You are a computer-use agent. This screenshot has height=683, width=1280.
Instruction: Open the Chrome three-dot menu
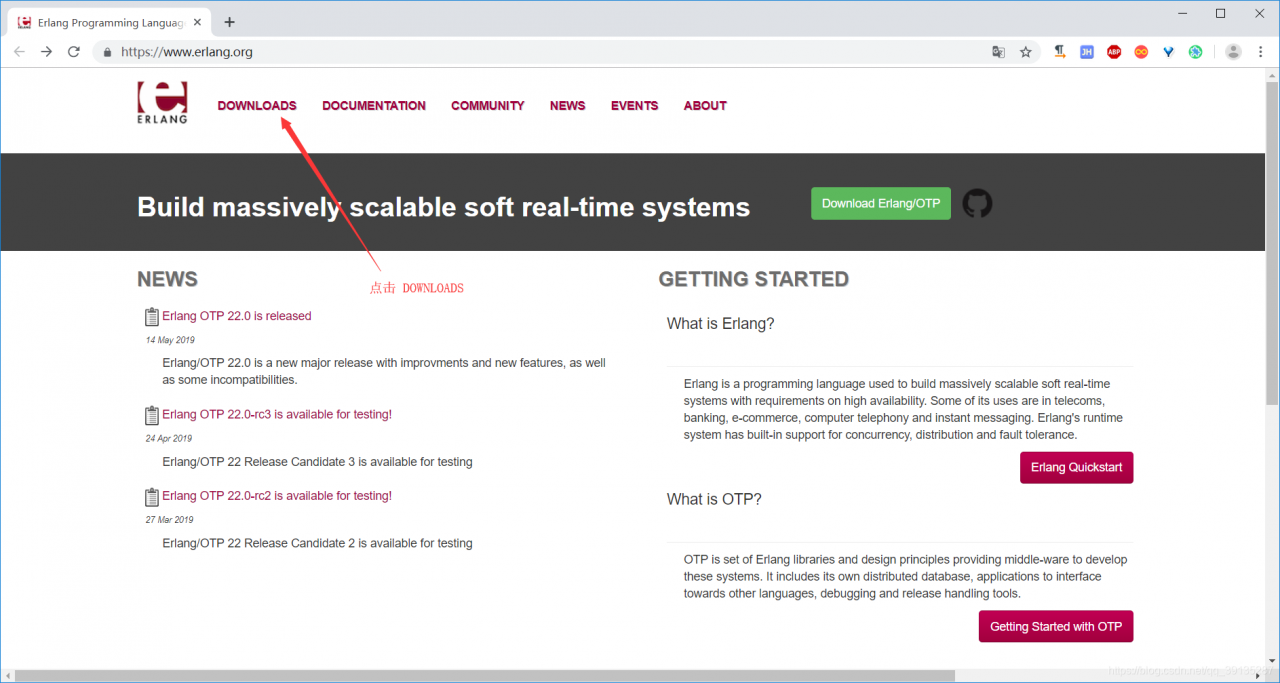pos(1261,52)
